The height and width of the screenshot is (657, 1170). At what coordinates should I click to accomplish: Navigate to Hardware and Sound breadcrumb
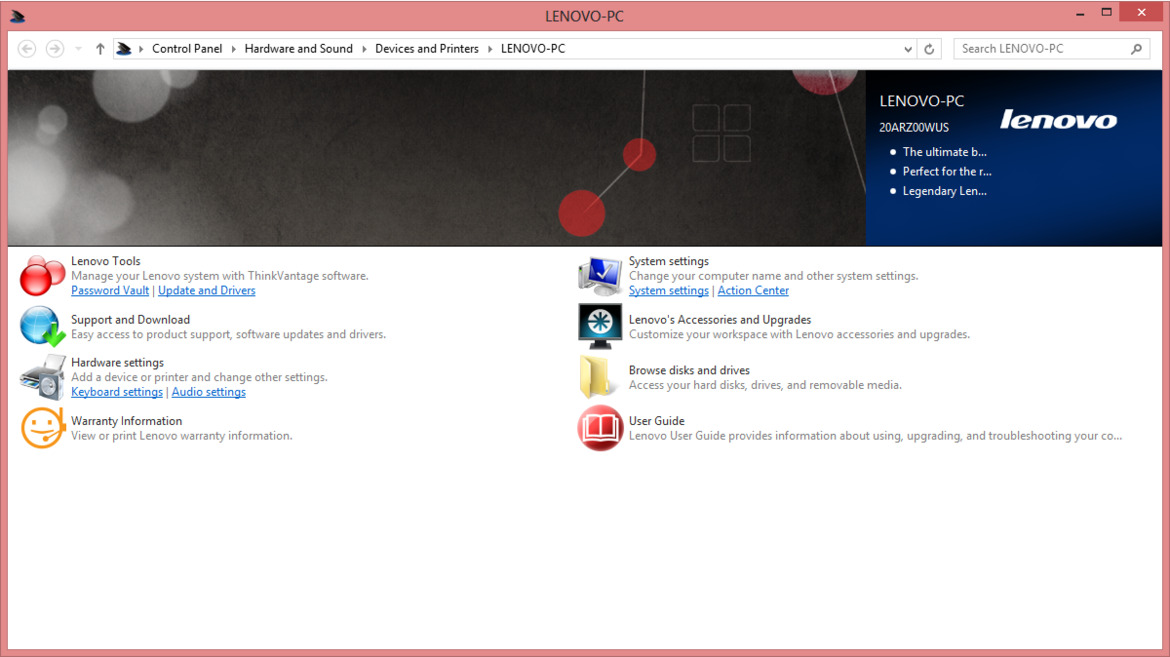click(x=298, y=49)
